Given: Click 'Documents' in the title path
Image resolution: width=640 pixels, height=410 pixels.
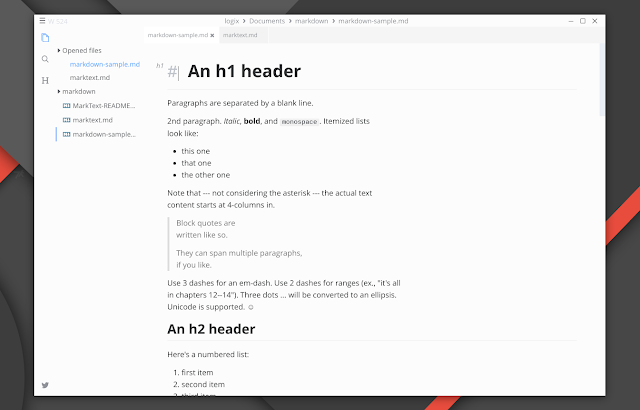Looking at the screenshot, I should pos(267,21).
